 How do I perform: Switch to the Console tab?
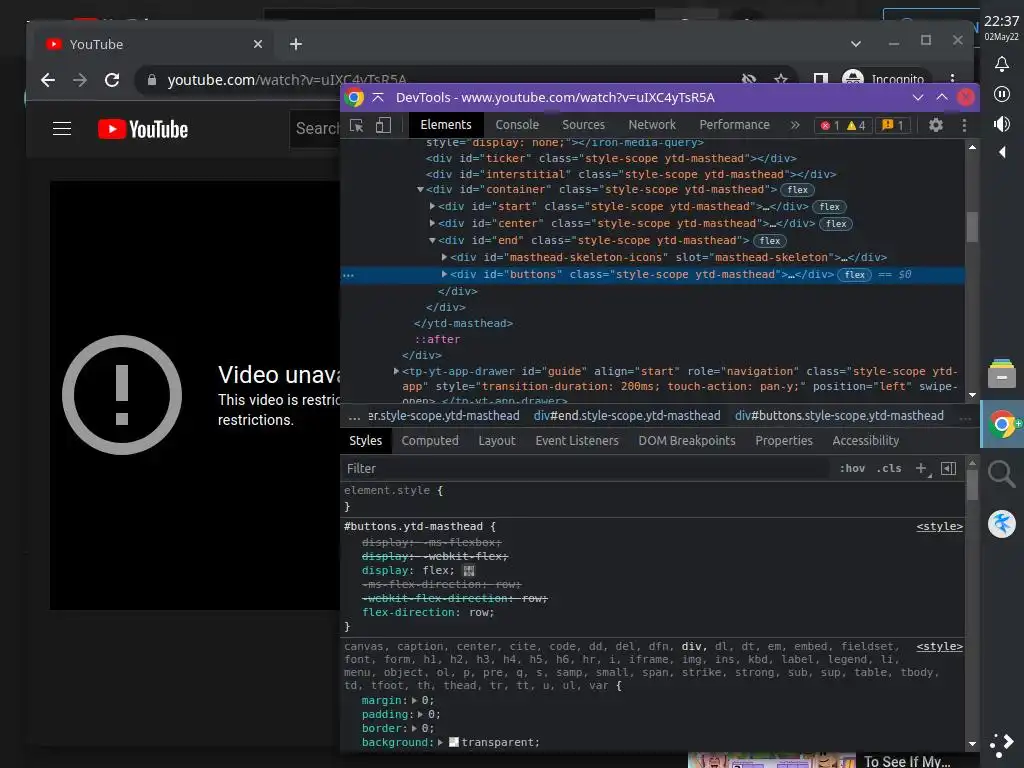pos(517,125)
